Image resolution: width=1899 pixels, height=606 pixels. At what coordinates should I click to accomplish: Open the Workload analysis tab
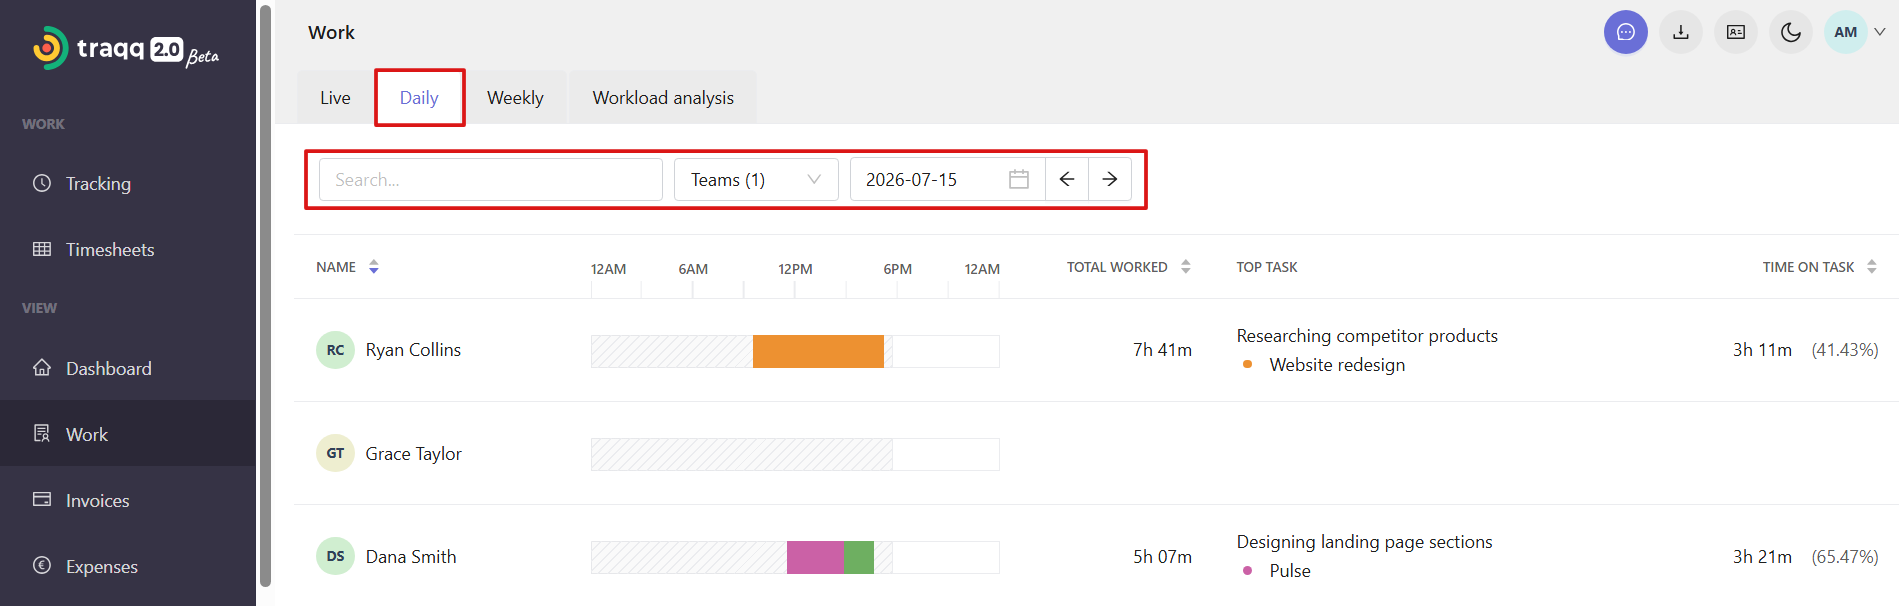pos(663,97)
